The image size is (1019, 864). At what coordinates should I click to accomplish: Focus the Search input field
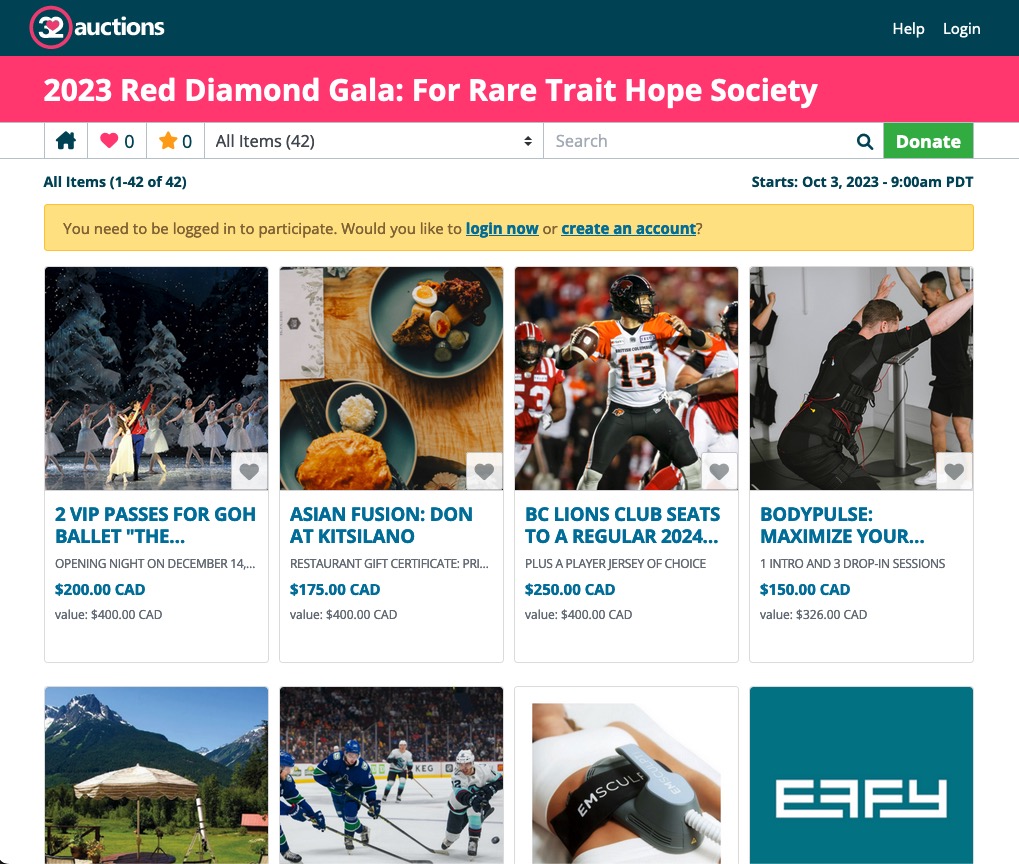(x=699, y=141)
